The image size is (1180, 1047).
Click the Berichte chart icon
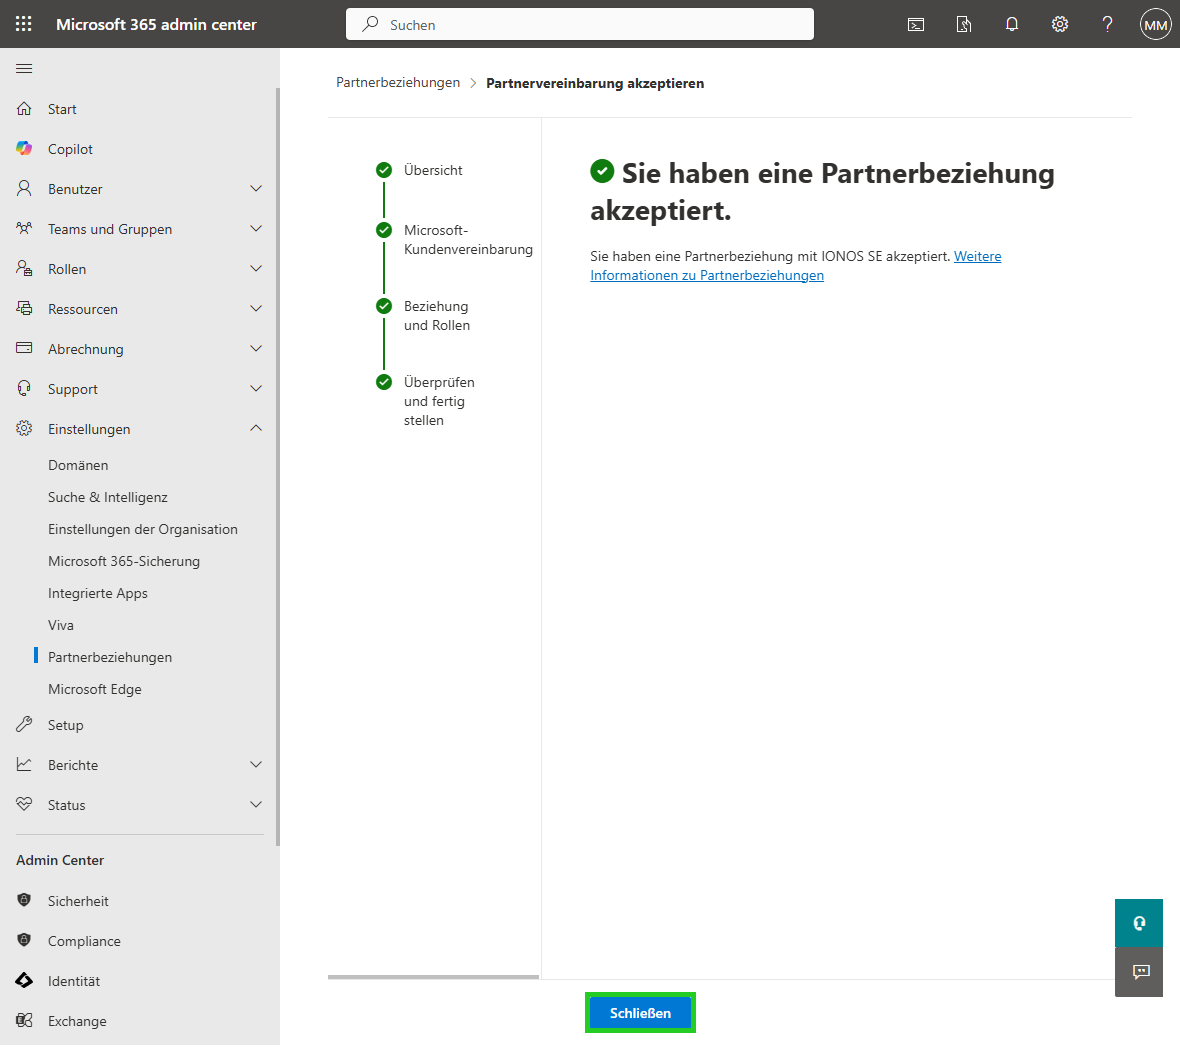point(24,765)
